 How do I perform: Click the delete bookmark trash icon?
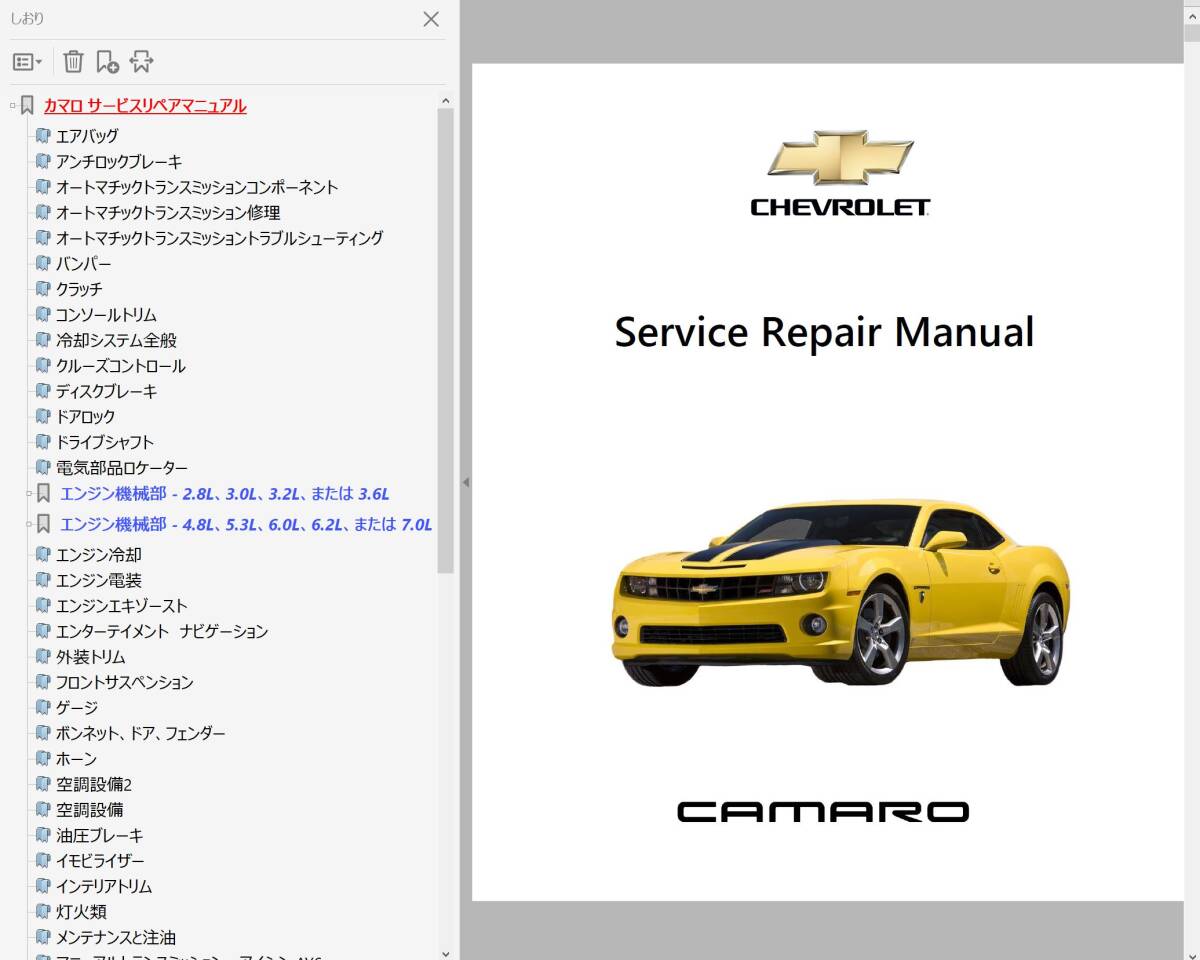tap(73, 62)
